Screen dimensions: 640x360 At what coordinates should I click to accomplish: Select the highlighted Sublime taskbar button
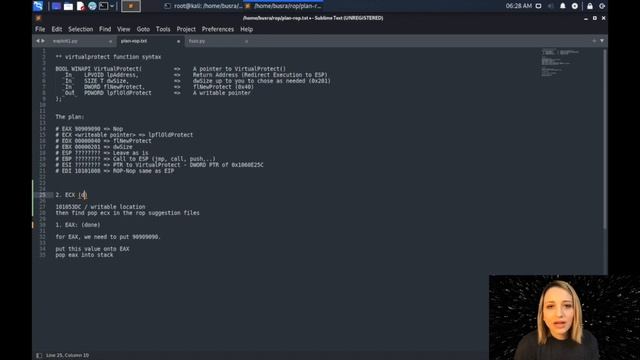pyautogui.click(x=131, y=6)
